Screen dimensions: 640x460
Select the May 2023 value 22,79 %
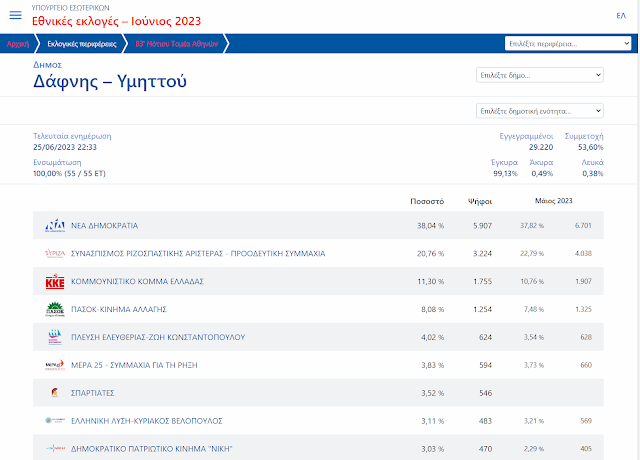tap(532, 253)
